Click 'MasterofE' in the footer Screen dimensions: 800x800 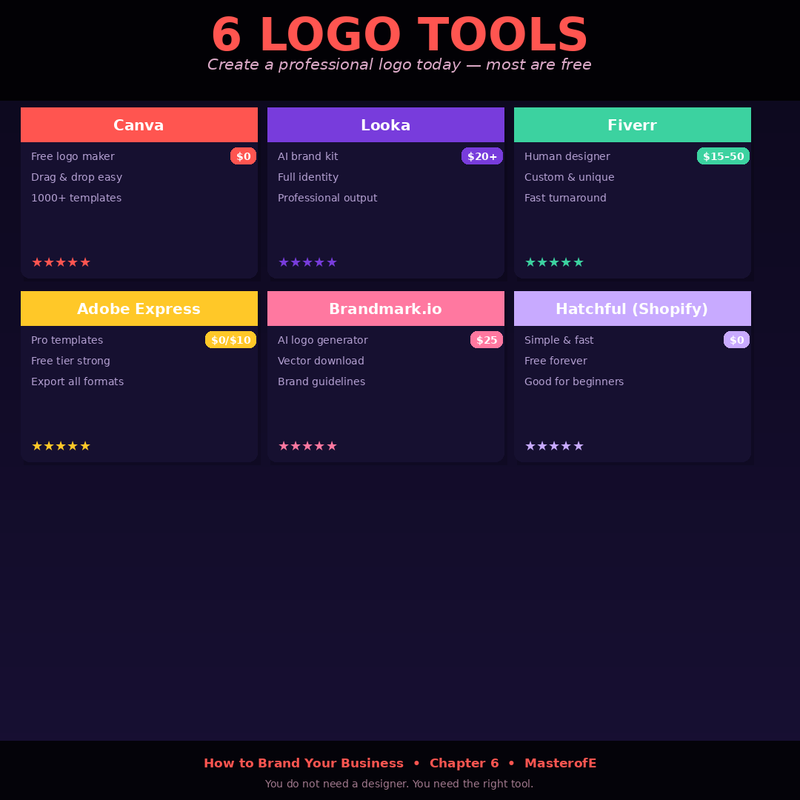560,763
